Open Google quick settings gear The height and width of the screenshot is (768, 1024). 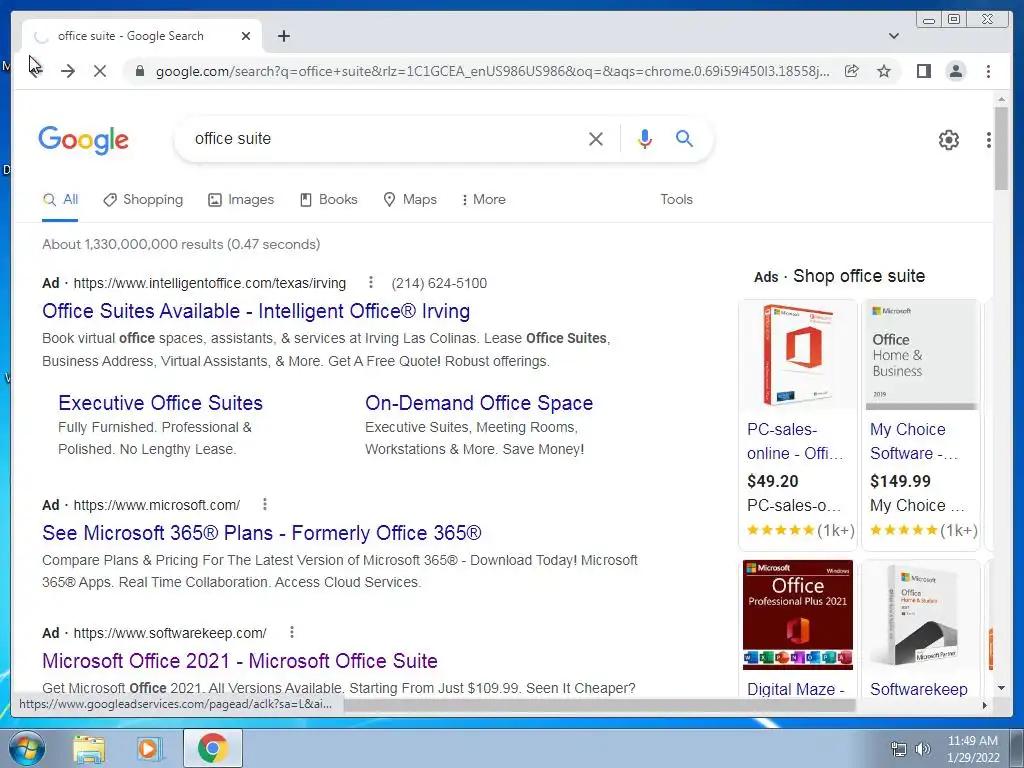(x=948, y=139)
